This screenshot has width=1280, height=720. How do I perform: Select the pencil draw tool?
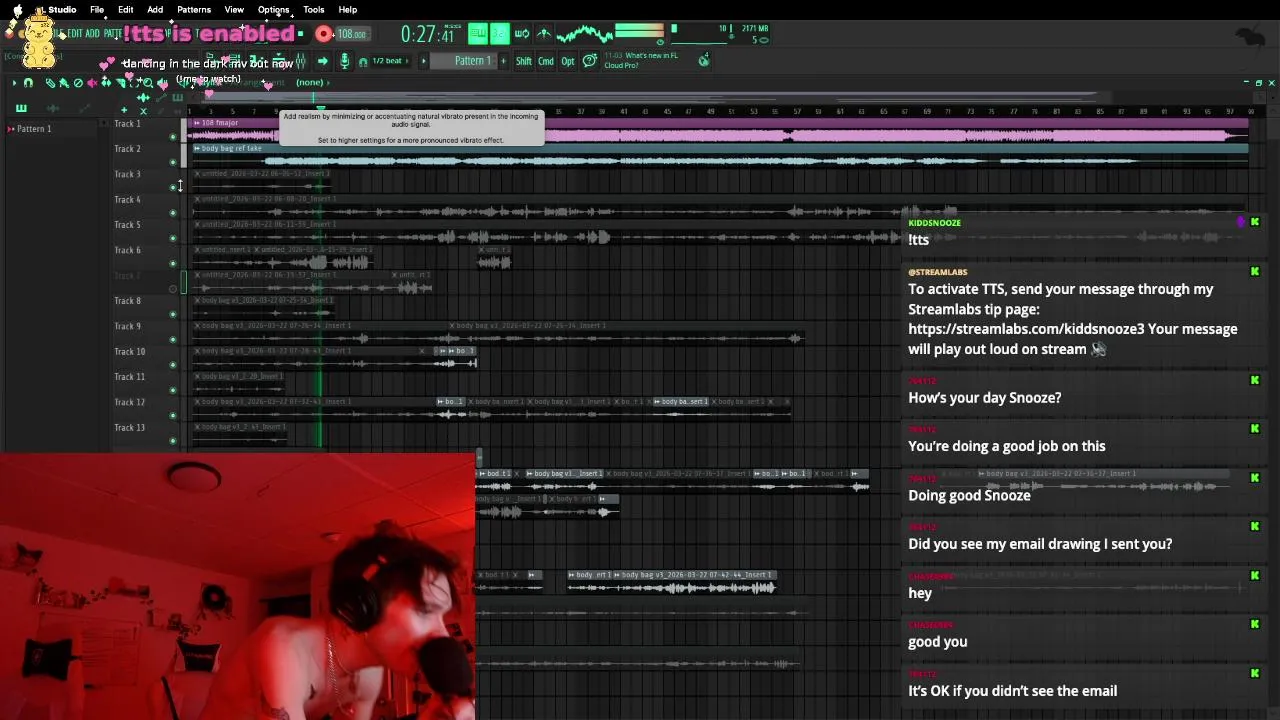tap(51, 83)
